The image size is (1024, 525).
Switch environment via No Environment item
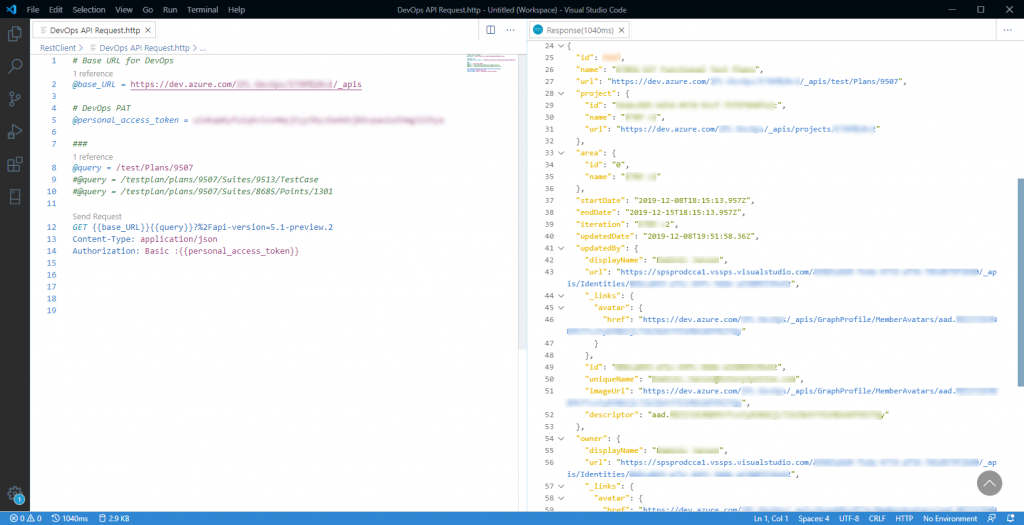click(x=950, y=518)
